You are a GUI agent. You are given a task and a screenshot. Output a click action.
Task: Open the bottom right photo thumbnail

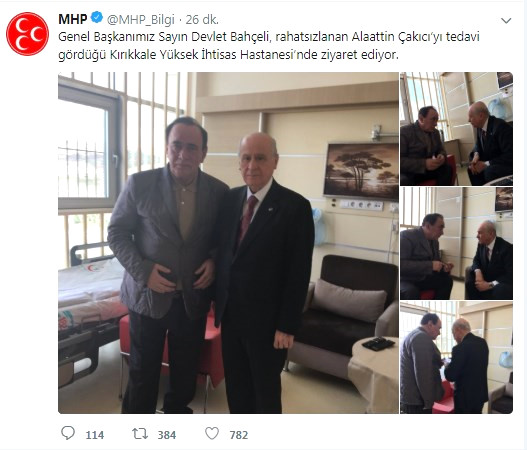tap(456, 358)
